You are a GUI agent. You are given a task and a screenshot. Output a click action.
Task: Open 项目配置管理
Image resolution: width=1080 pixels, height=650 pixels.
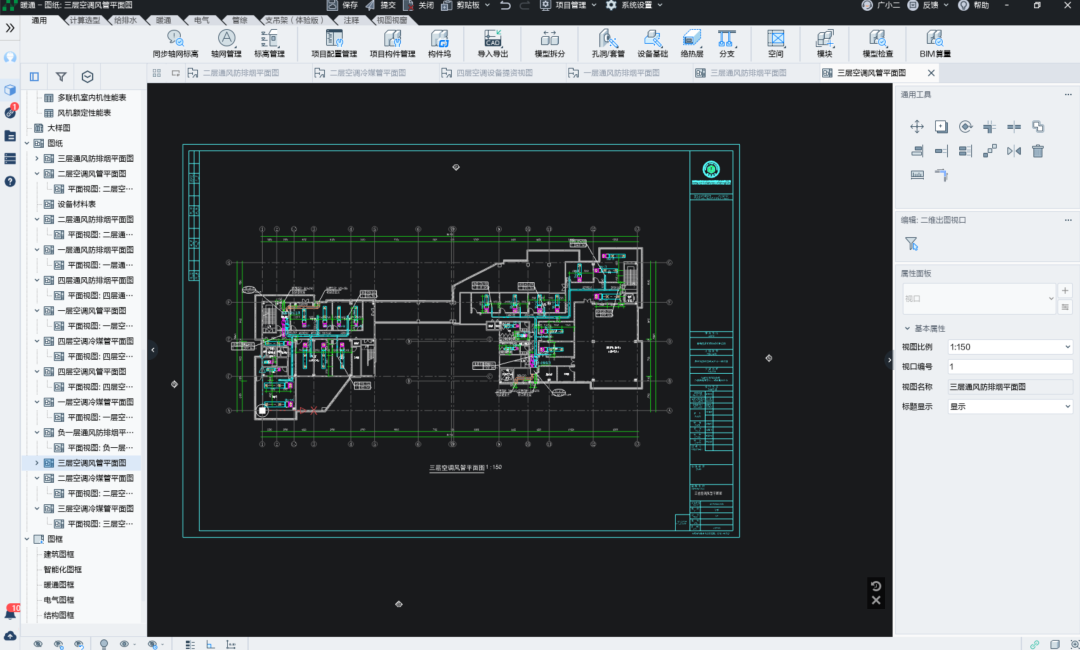point(334,43)
